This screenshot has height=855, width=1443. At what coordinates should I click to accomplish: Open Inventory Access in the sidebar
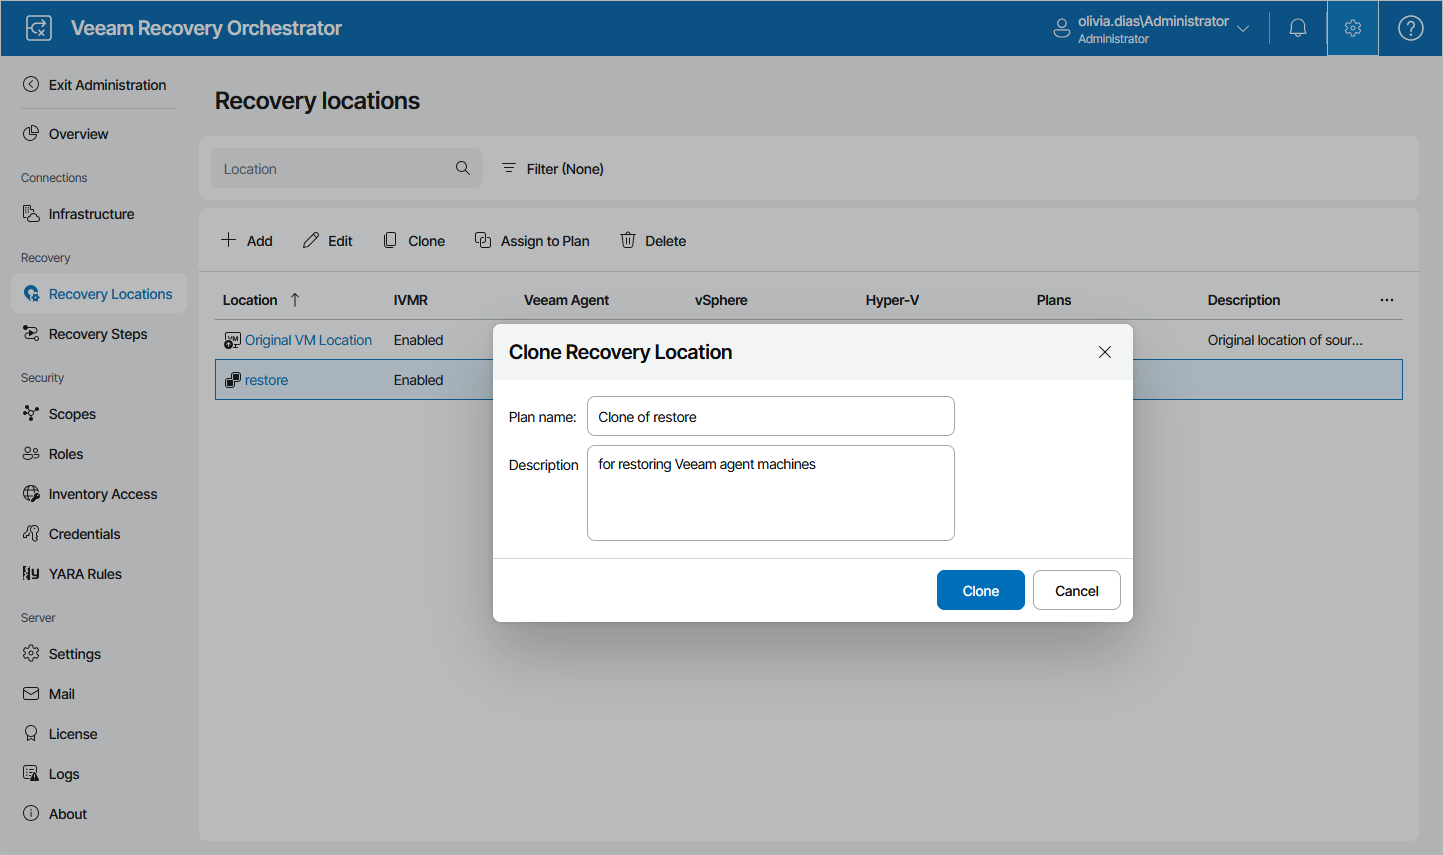[x=103, y=494]
